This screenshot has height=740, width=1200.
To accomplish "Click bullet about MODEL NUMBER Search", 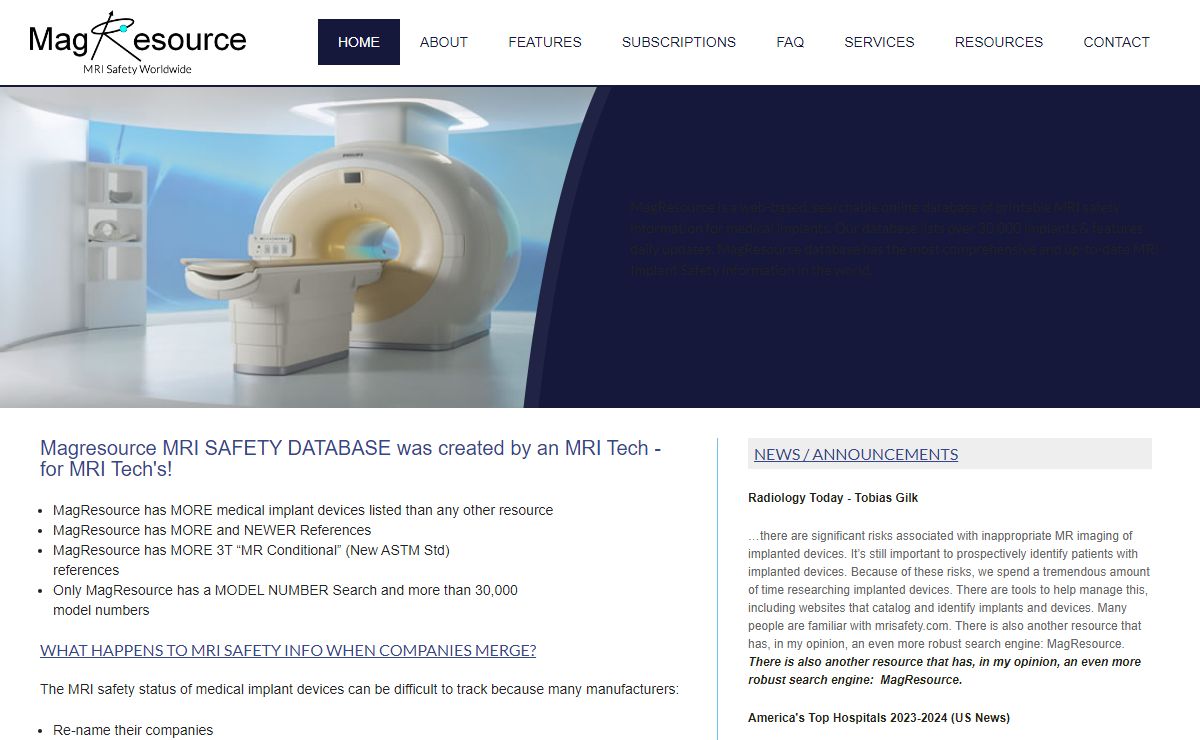I will 285,600.
